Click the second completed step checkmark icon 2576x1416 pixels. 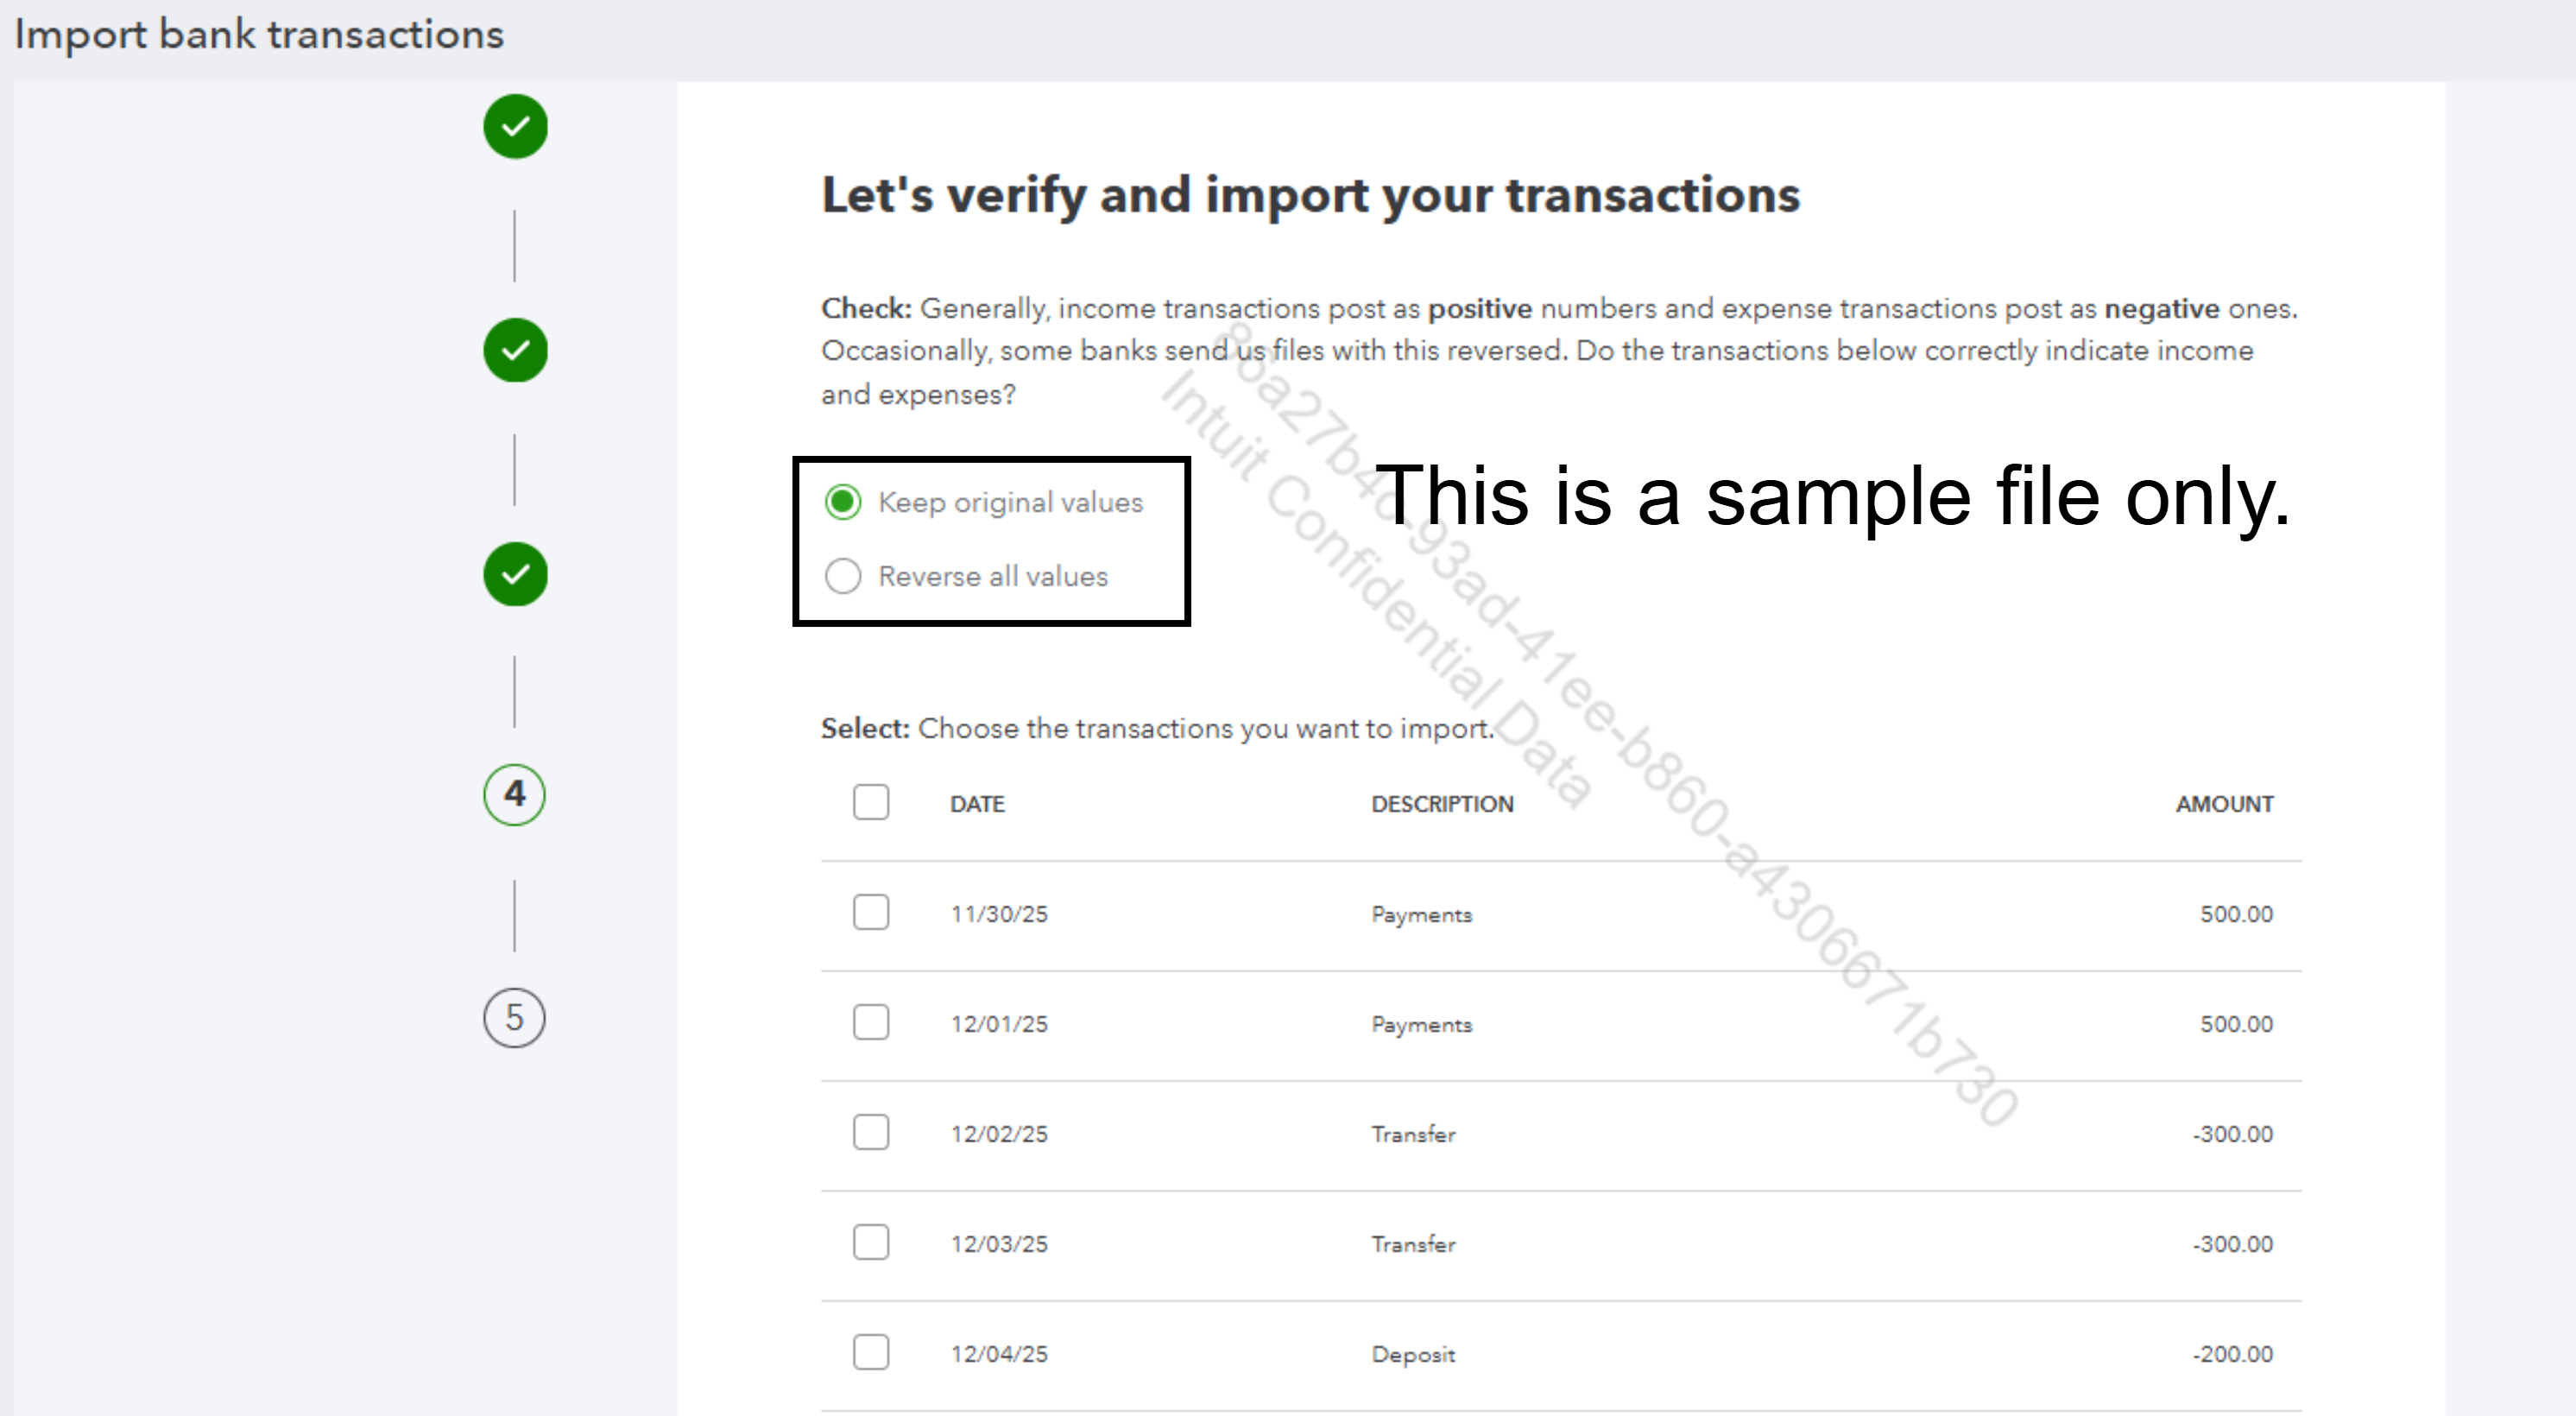(515, 351)
